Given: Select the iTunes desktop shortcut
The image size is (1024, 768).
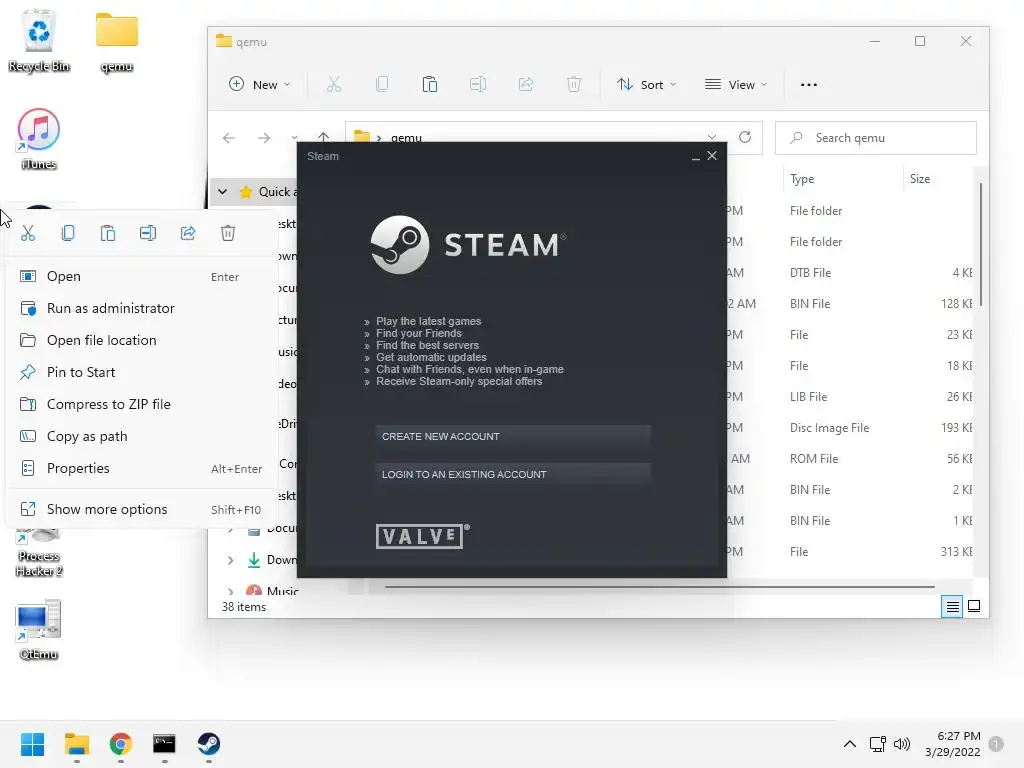Looking at the screenshot, I should 39,139.
